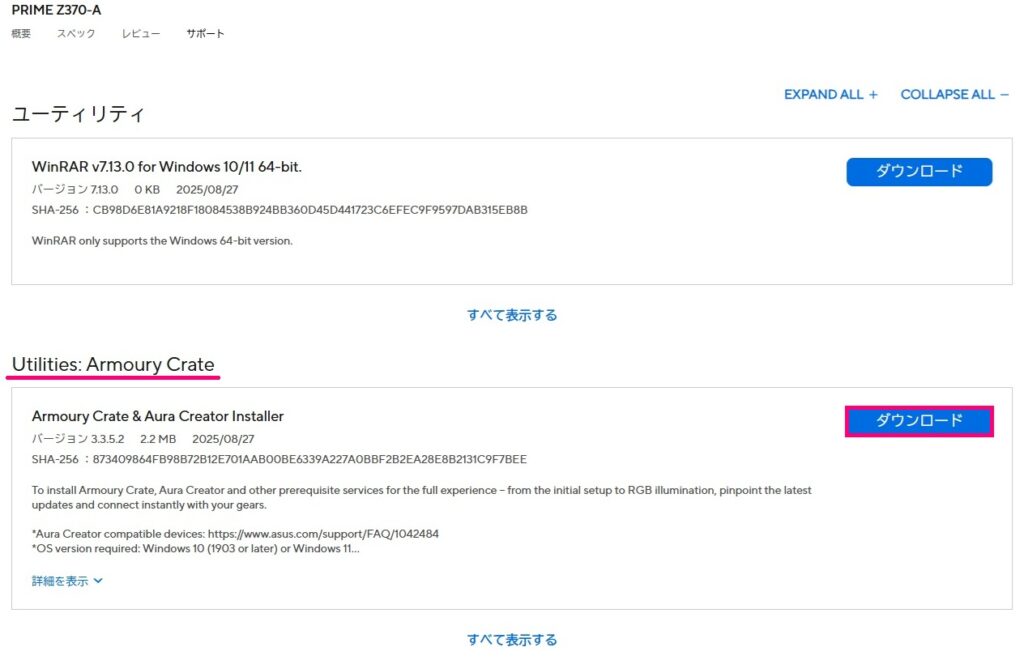Image resolution: width=1024 pixels, height=660 pixels.
Task: Click Armoury Crate & Aura Creator Installer title
Action: coord(157,416)
